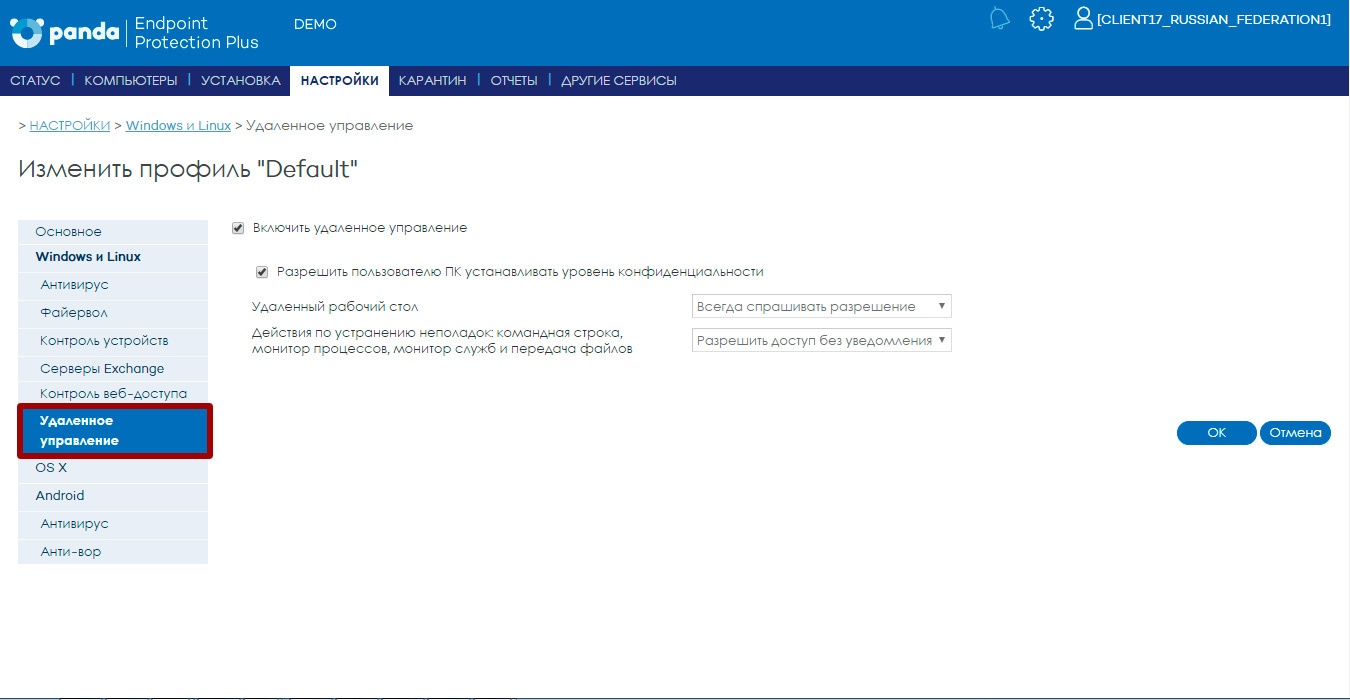This screenshot has width=1350, height=700.
Task: Open Контроль веб-доступа sidebar section
Action: tap(113, 394)
